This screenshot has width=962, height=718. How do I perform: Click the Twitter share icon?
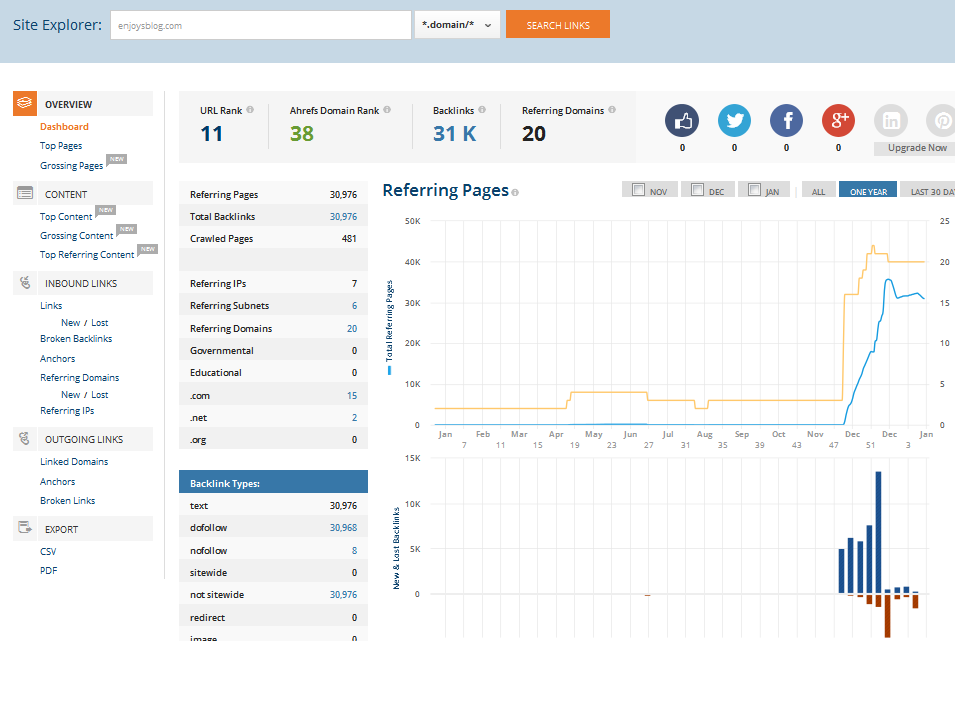734,121
